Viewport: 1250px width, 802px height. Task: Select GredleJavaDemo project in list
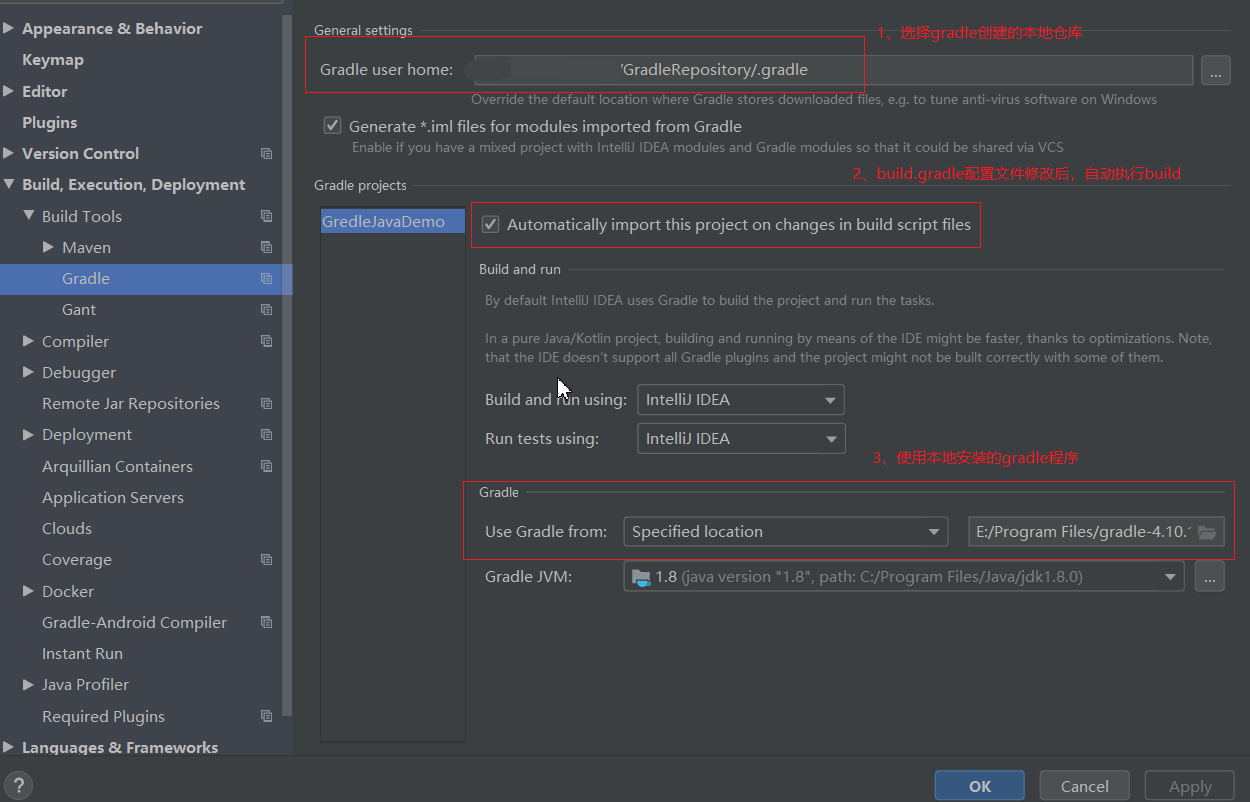tap(393, 222)
